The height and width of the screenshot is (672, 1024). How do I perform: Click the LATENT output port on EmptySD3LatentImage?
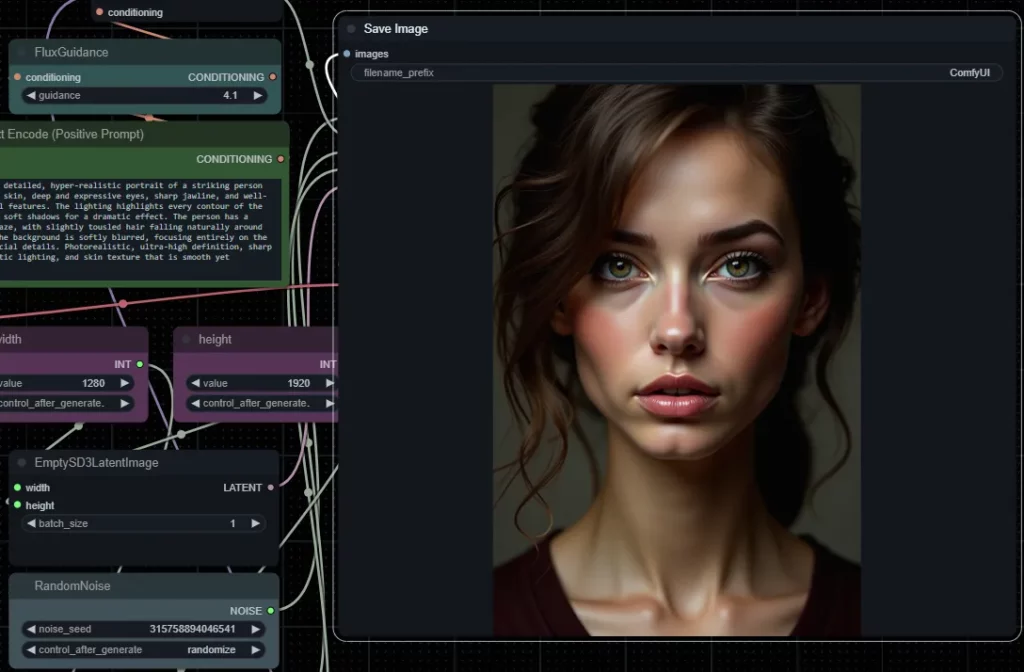pyautogui.click(x=271, y=488)
